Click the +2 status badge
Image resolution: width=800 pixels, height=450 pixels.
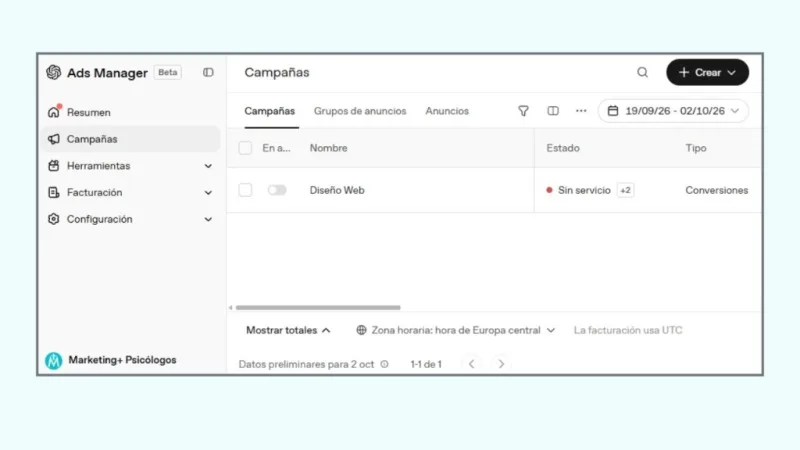pos(626,190)
